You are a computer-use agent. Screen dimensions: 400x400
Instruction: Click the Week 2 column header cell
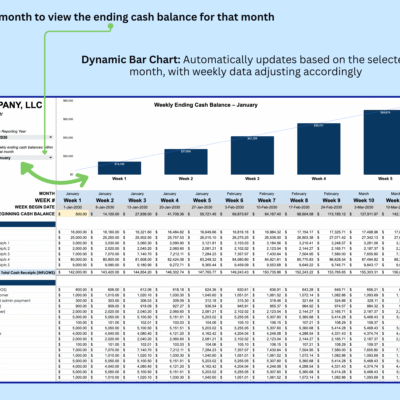tap(105, 200)
